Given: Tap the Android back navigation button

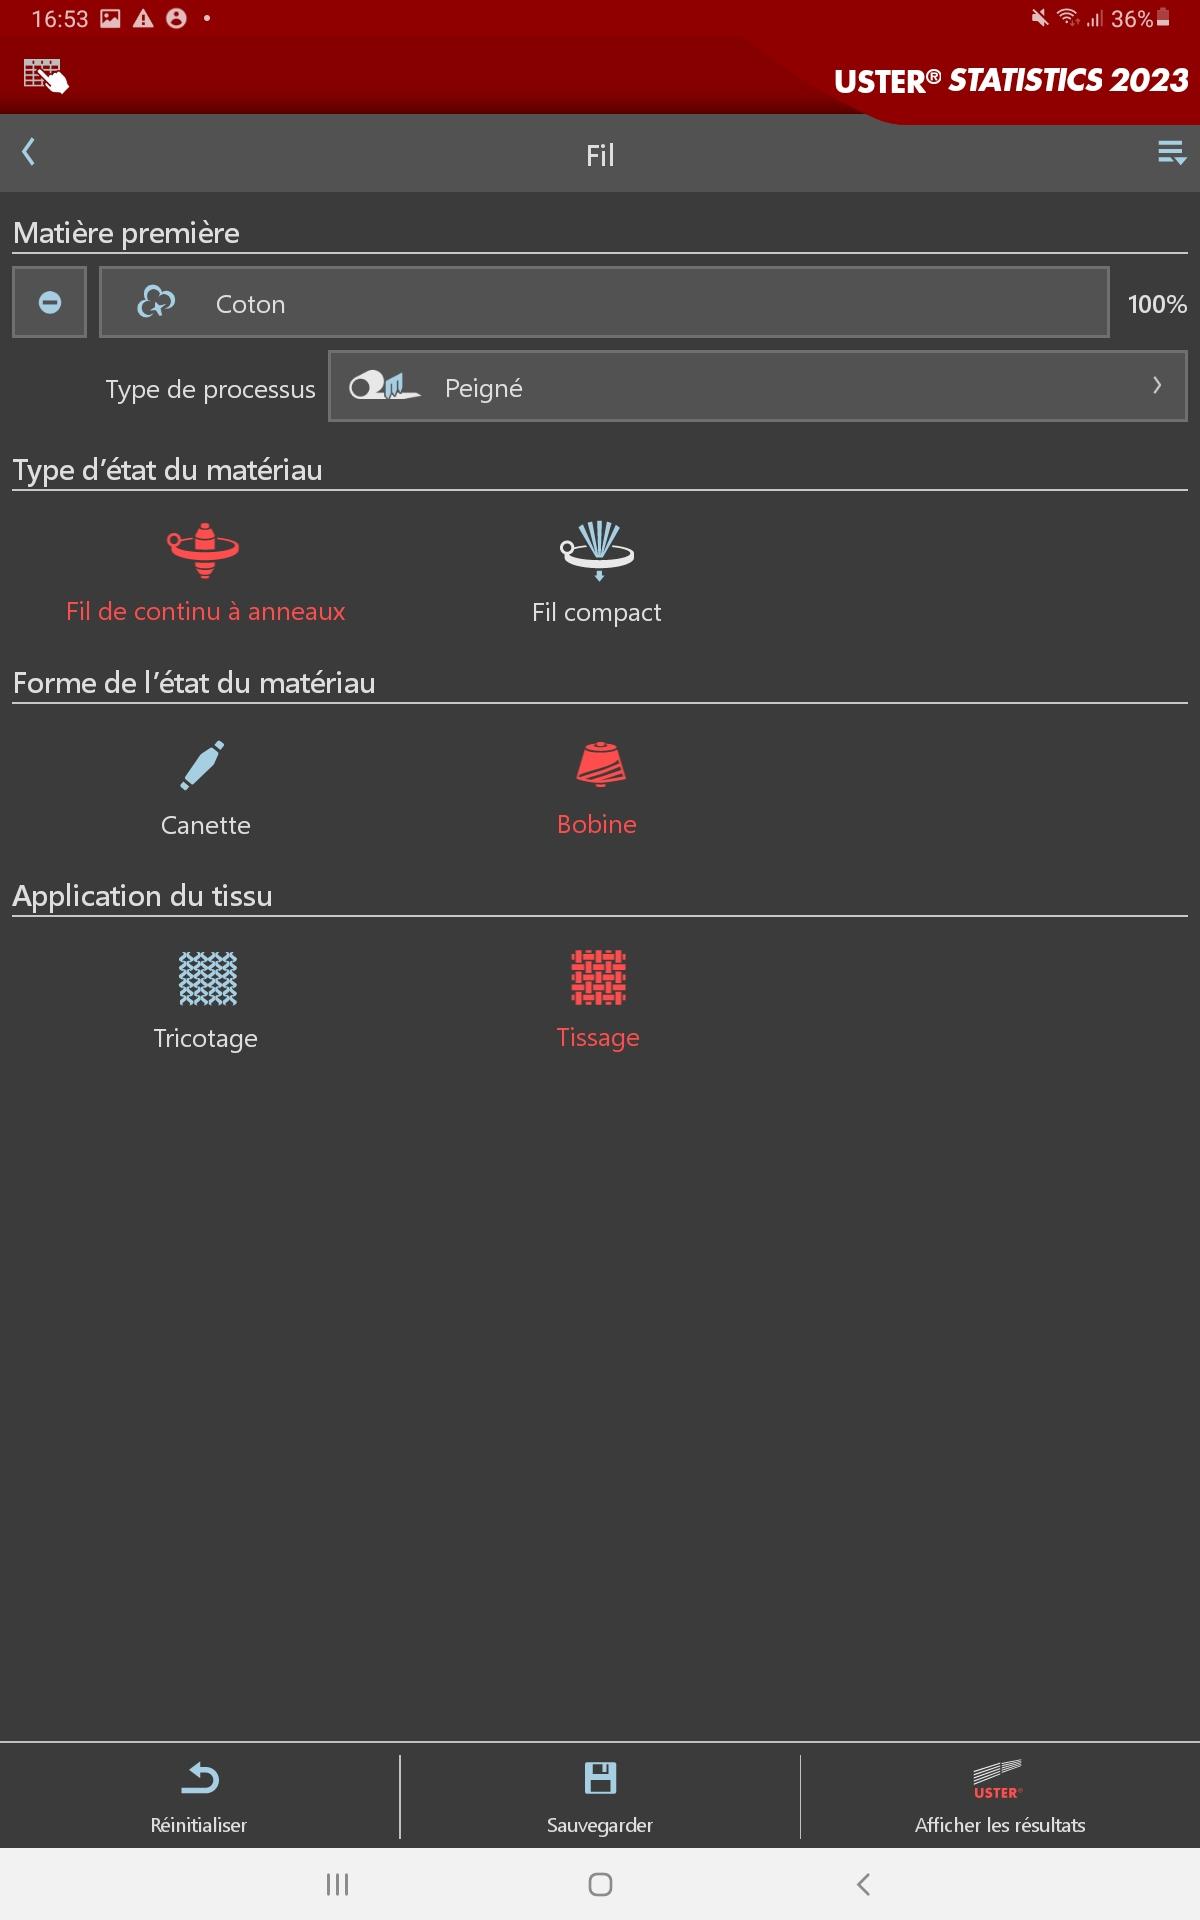Looking at the screenshot, I should click(864, 1884).
